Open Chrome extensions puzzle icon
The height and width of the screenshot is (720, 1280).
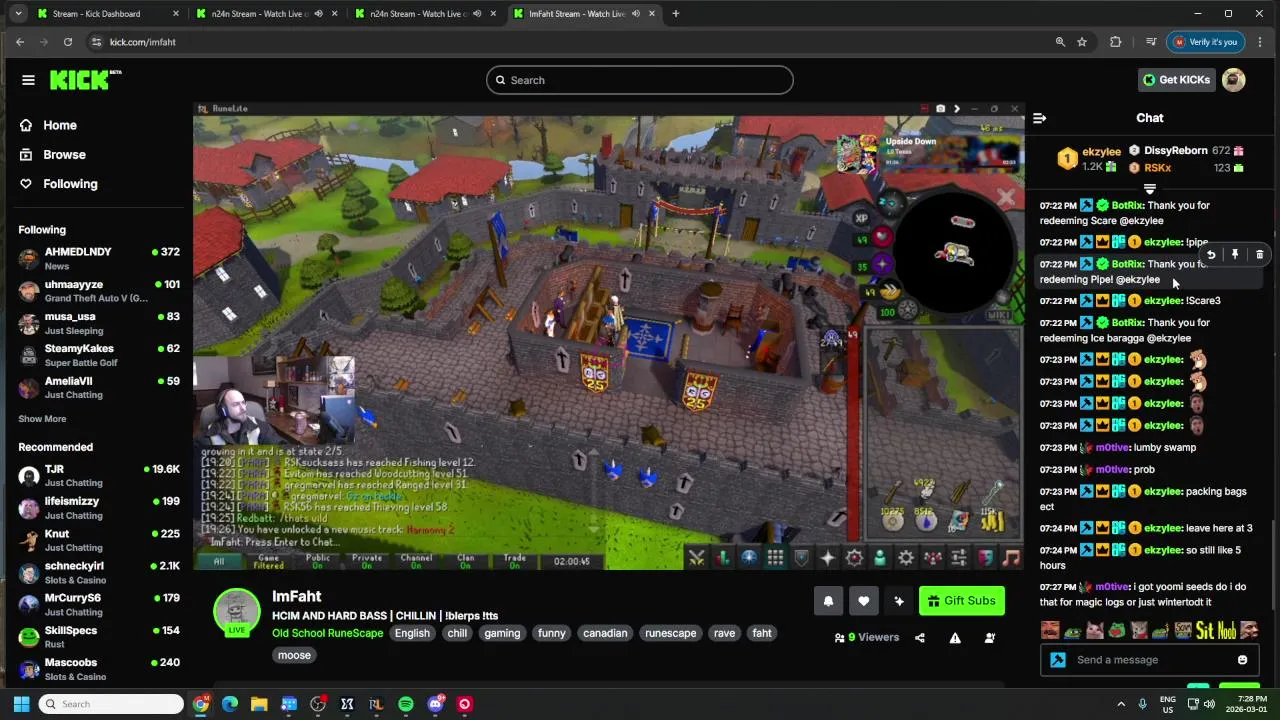(1115, 42)
